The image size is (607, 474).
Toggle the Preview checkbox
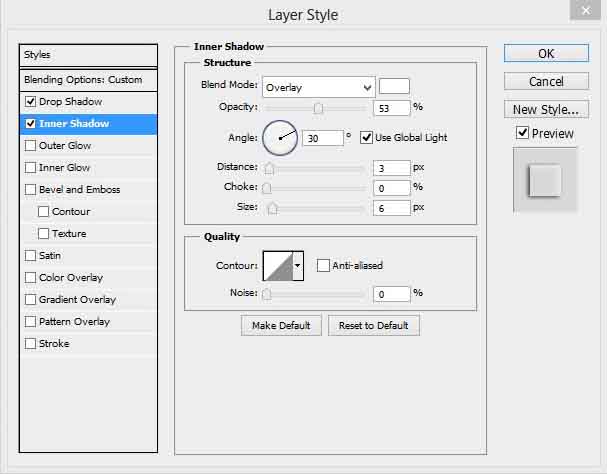pos(522,133)
